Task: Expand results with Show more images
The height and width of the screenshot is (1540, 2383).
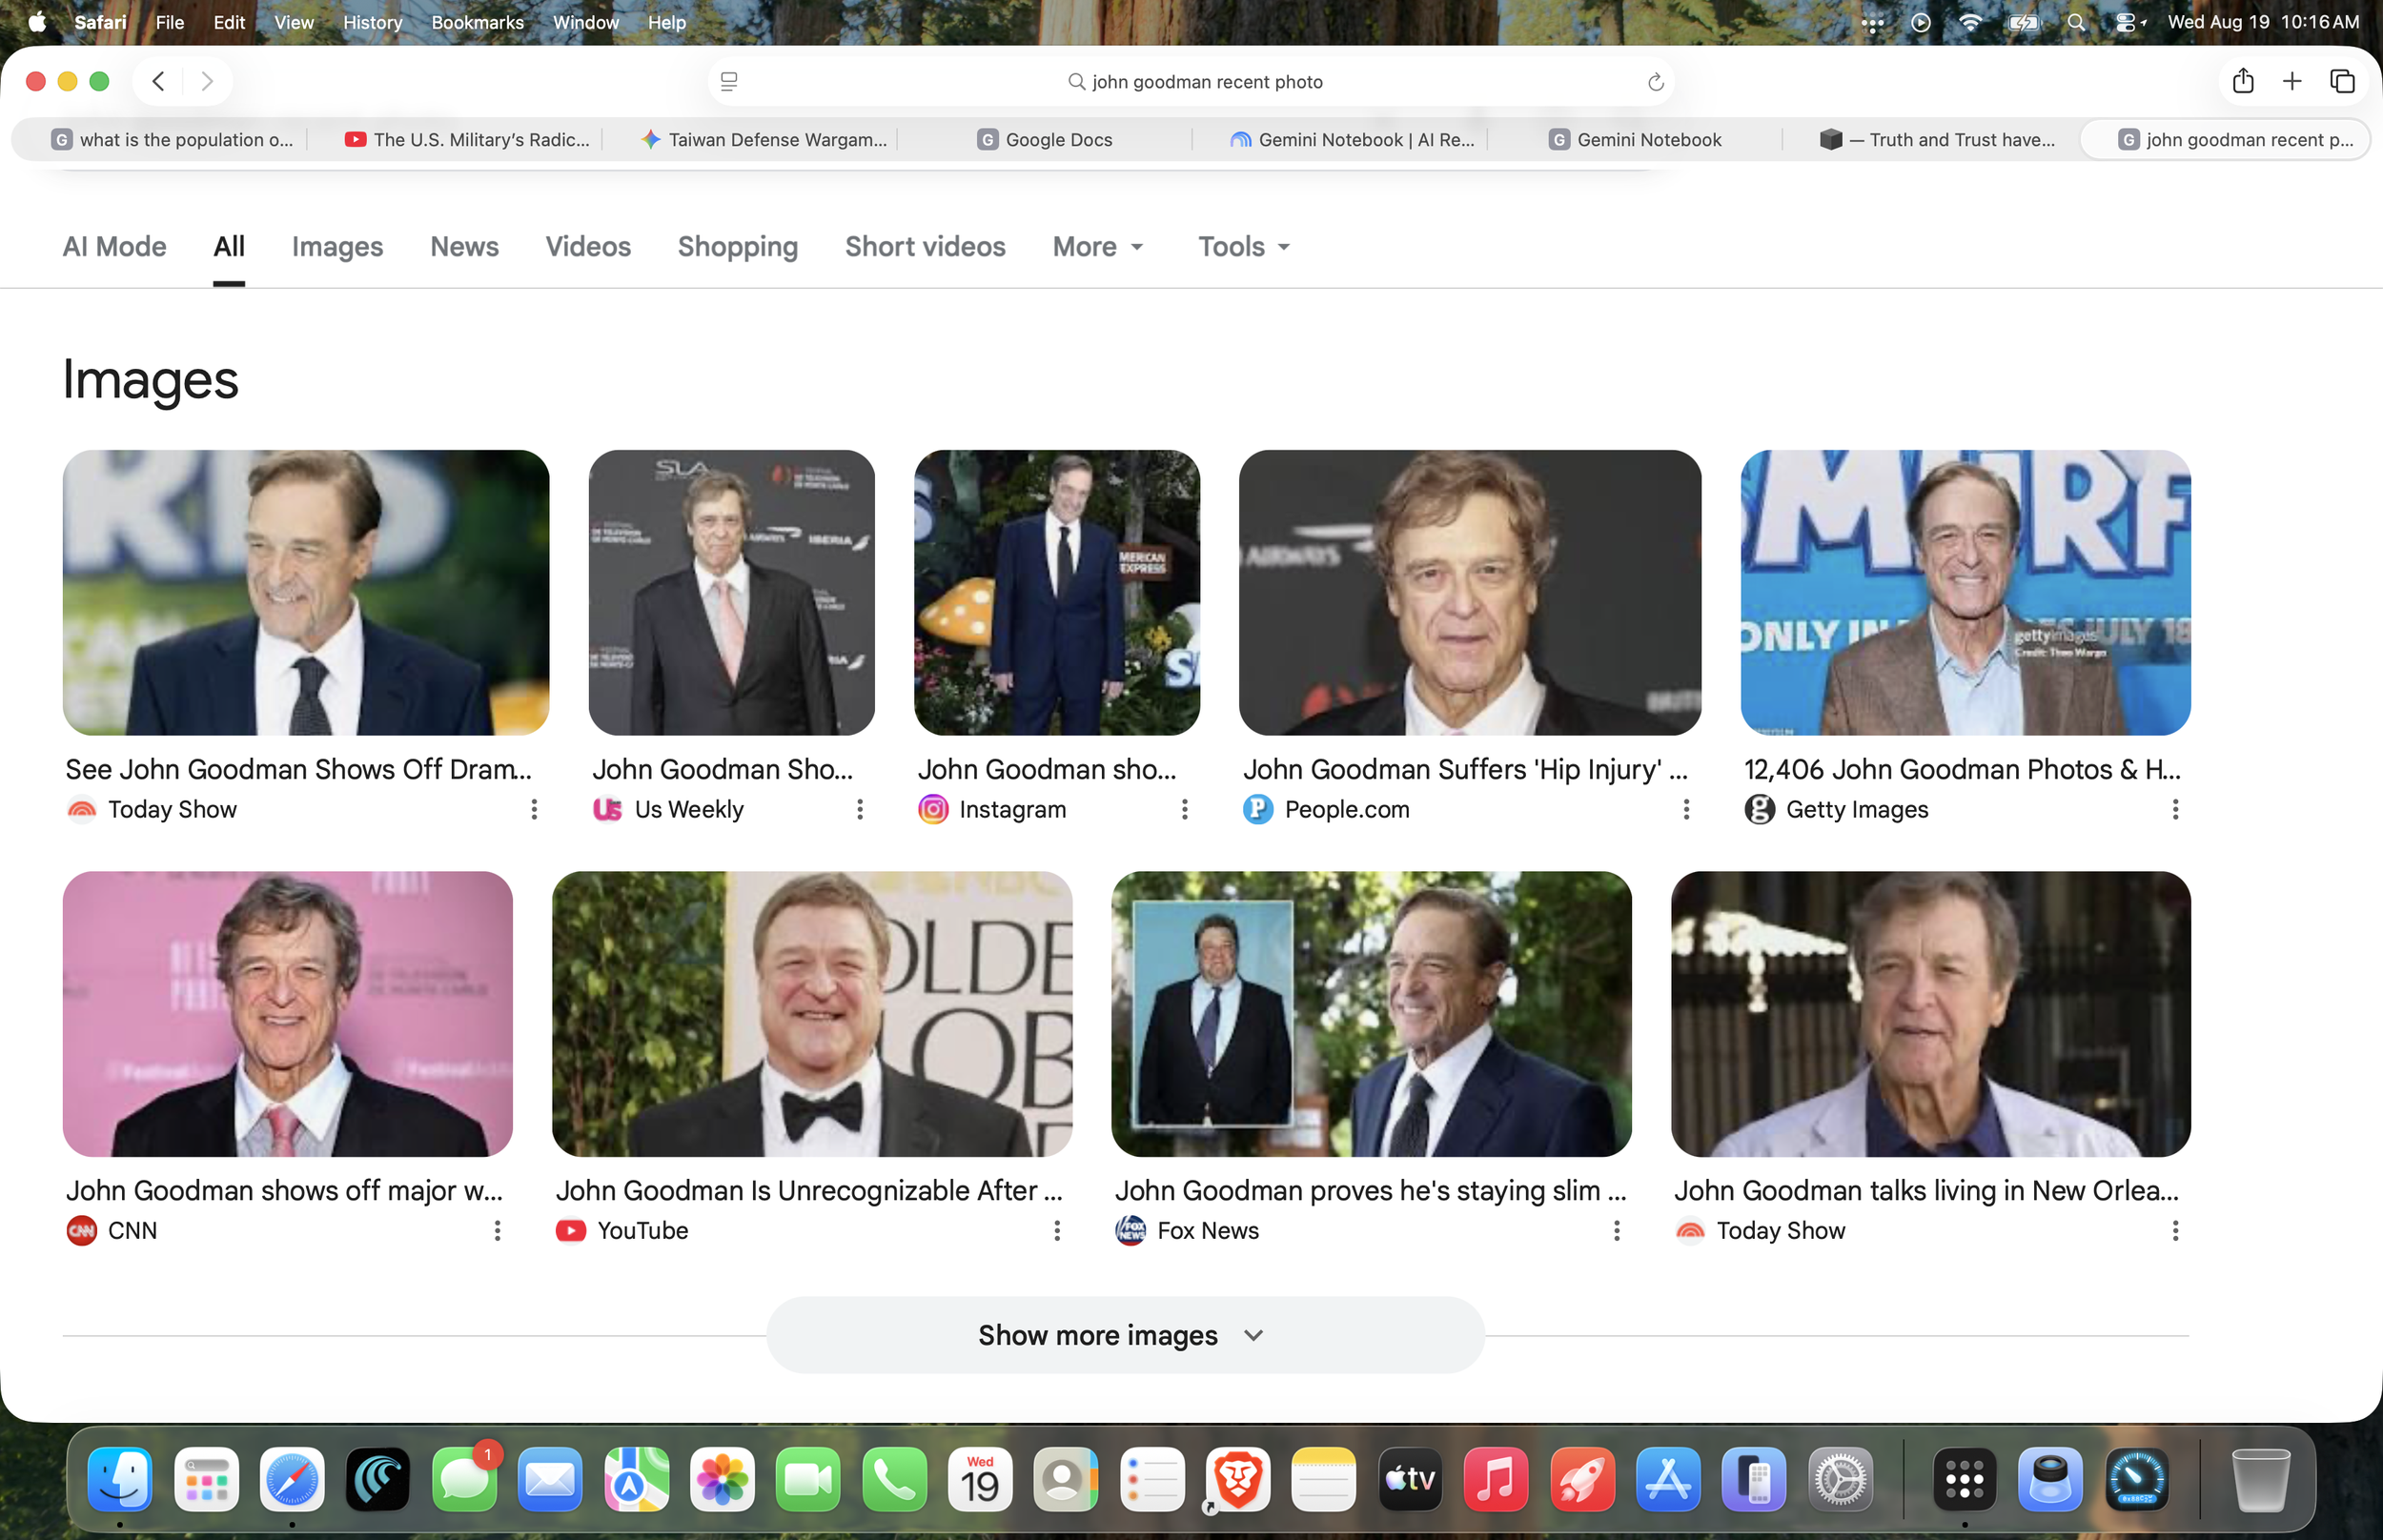Action: (x=1125, y=1335)
